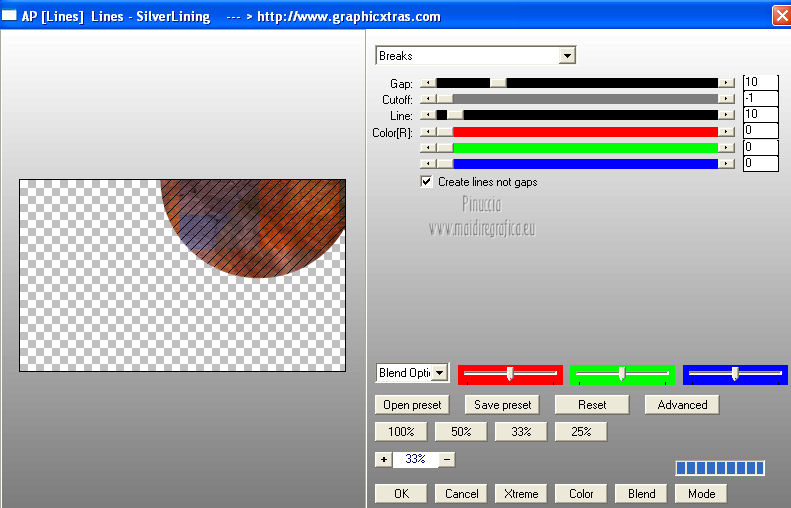Image resolution: width=791 pixels, height=508 pixels.
Task: Toggle Create lines not gaps checkbox
Action: click(x=426, y=182)
